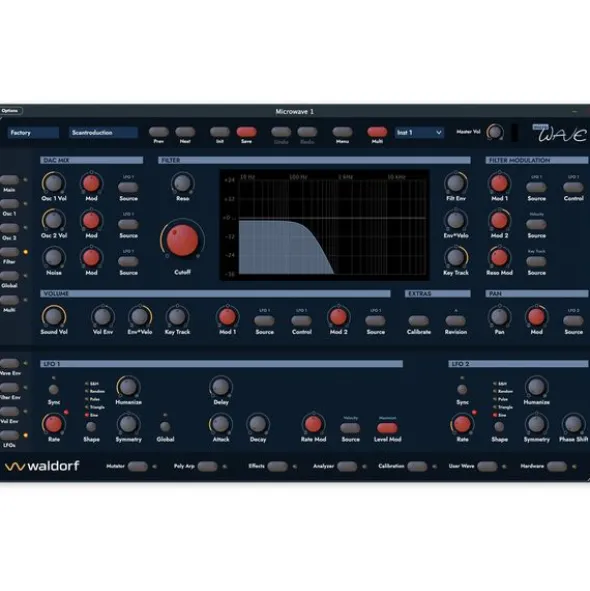Select Triangle shape in LFO 1

click(95, 407)
